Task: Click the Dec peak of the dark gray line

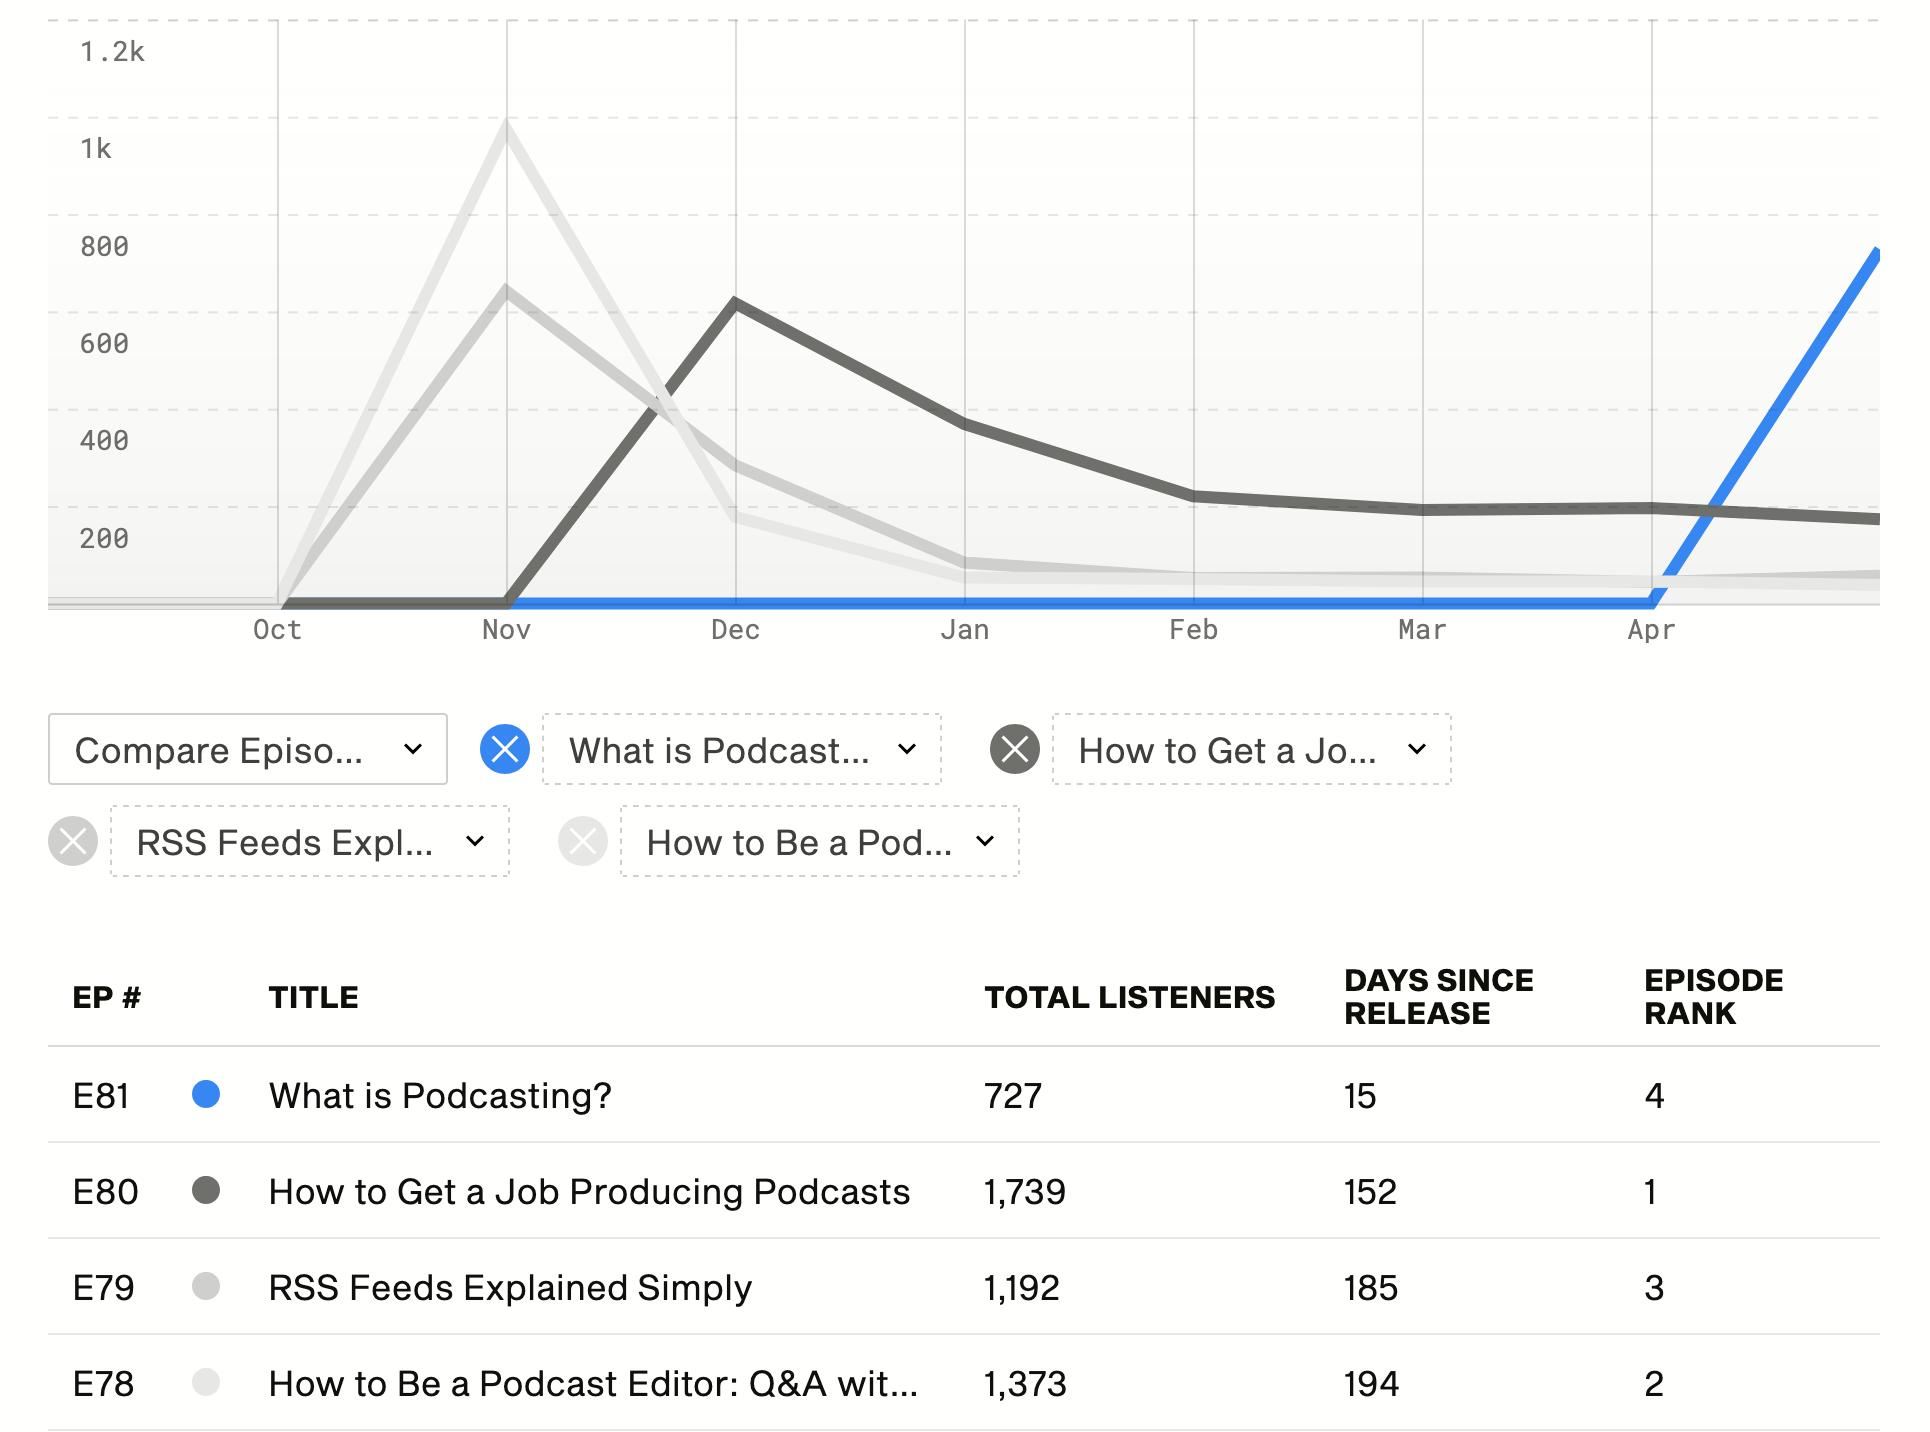Action: 736,302
